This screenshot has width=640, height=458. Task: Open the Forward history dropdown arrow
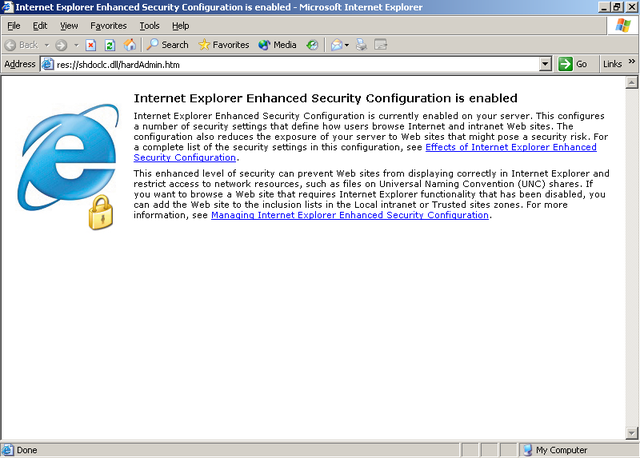[x=76, y=45]
